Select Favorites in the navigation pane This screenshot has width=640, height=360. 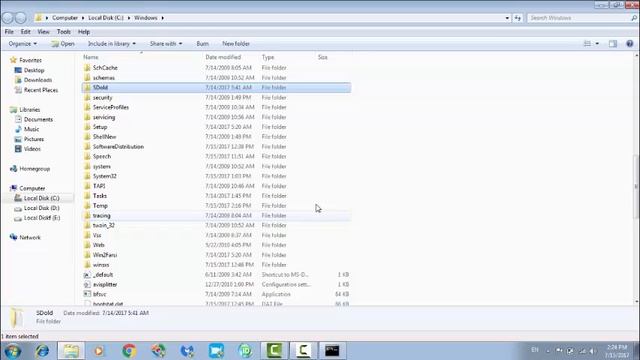pyautogui.click(x=26, y=60)
